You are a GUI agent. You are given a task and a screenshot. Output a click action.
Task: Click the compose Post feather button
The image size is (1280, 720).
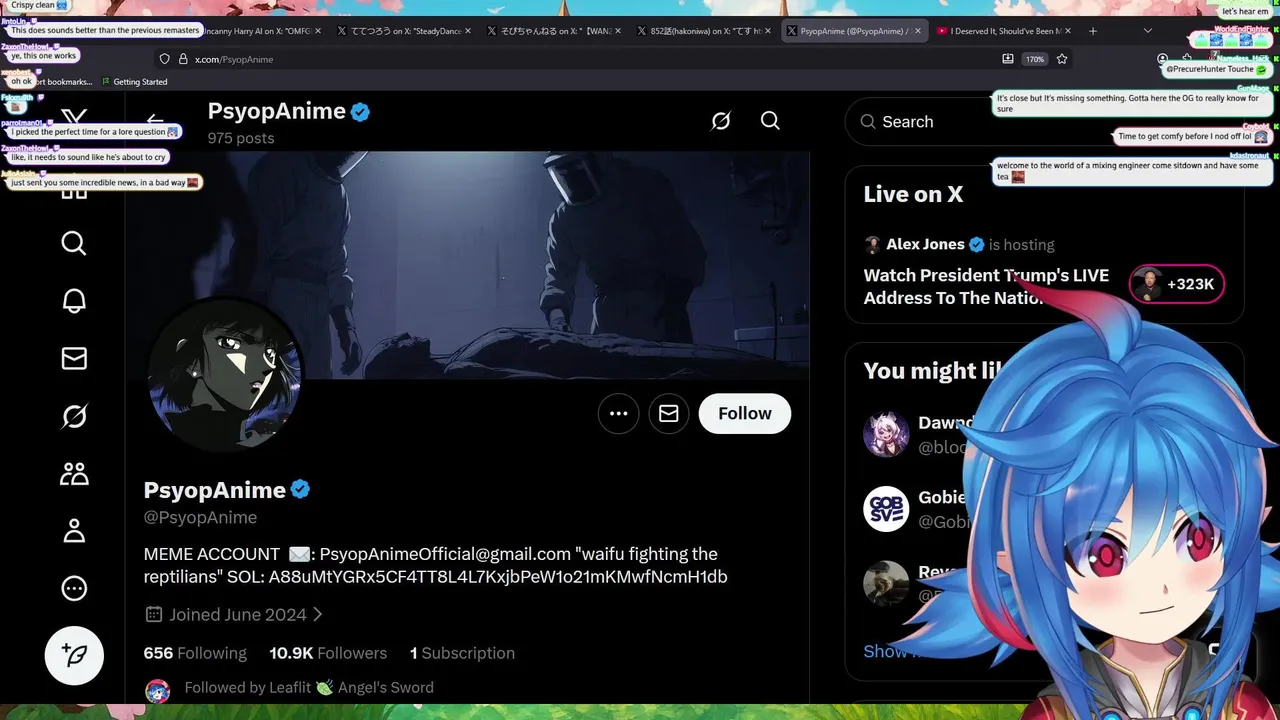(x=74, y=655)
